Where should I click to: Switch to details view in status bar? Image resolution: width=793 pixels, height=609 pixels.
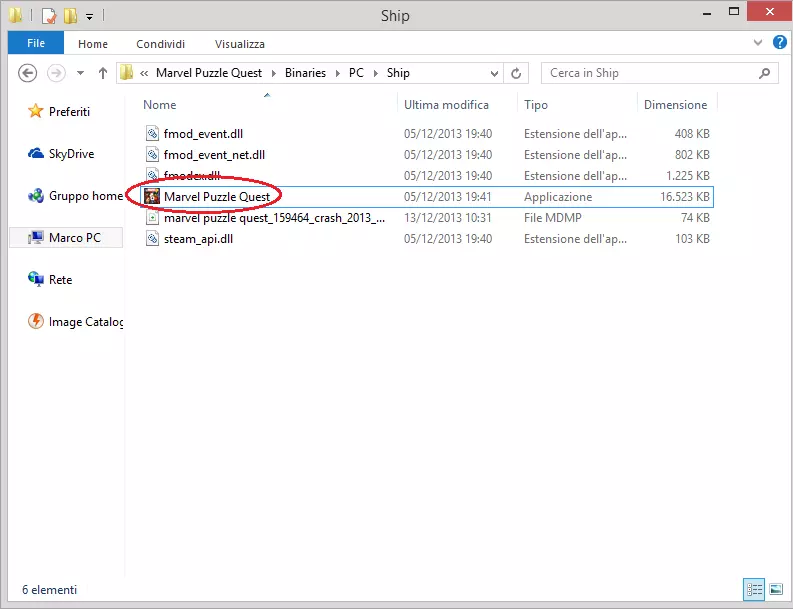(x=754, y=589)
